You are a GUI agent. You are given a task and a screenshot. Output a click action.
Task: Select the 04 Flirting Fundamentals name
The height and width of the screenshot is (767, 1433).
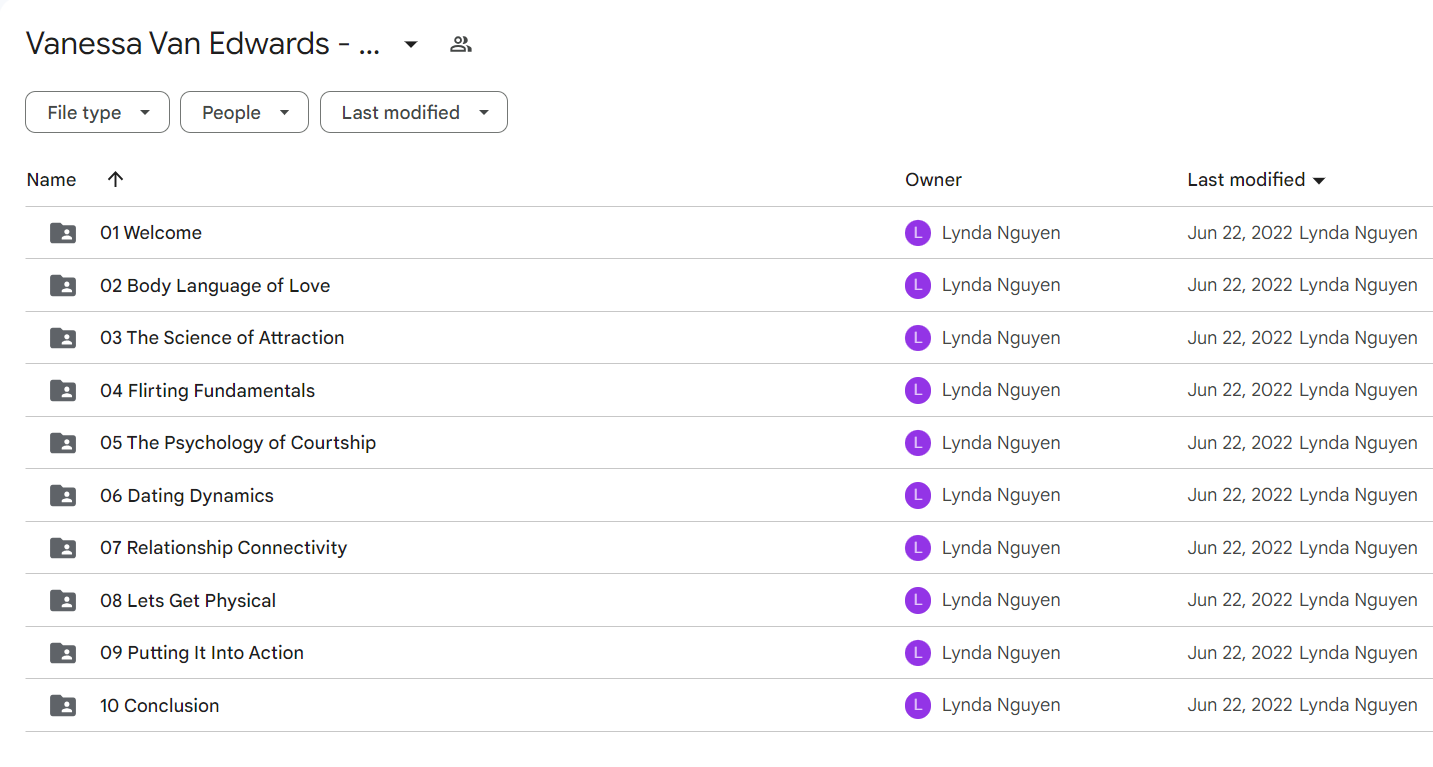pyautogui.click(x=207, y=391)
